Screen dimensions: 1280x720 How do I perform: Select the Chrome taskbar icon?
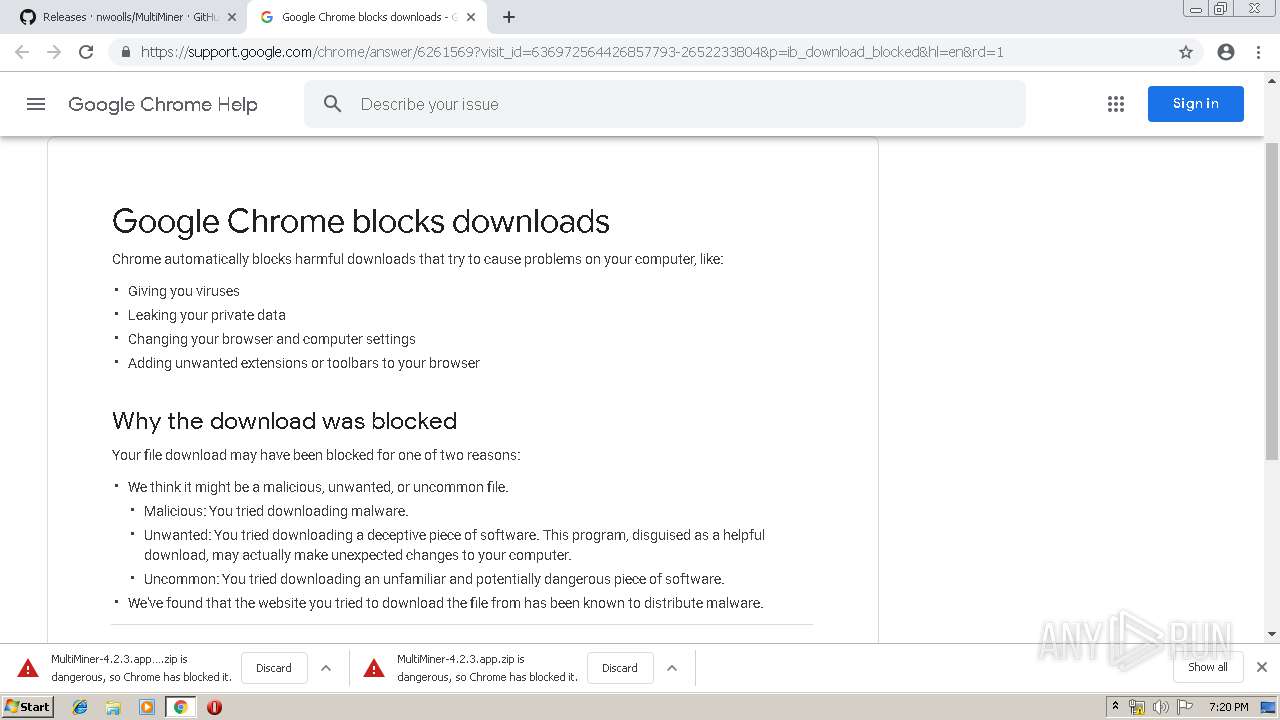[180, 707]
